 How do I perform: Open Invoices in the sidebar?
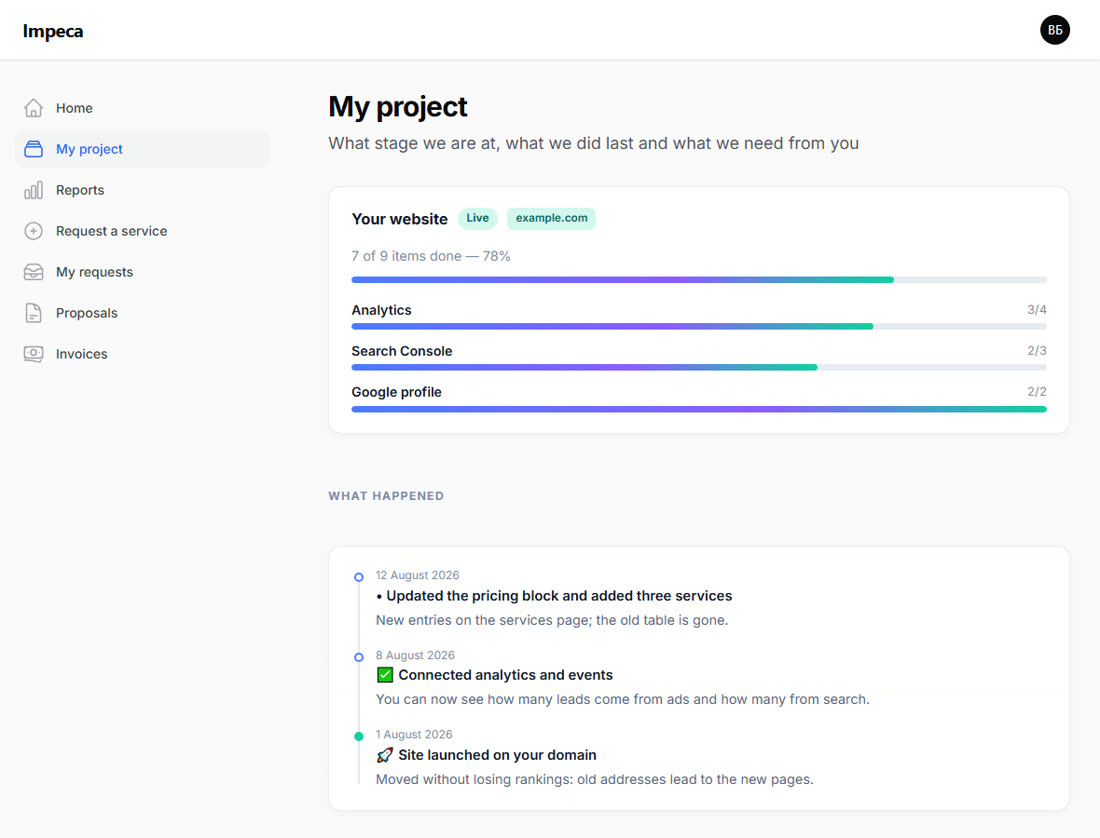click(142, 354)
